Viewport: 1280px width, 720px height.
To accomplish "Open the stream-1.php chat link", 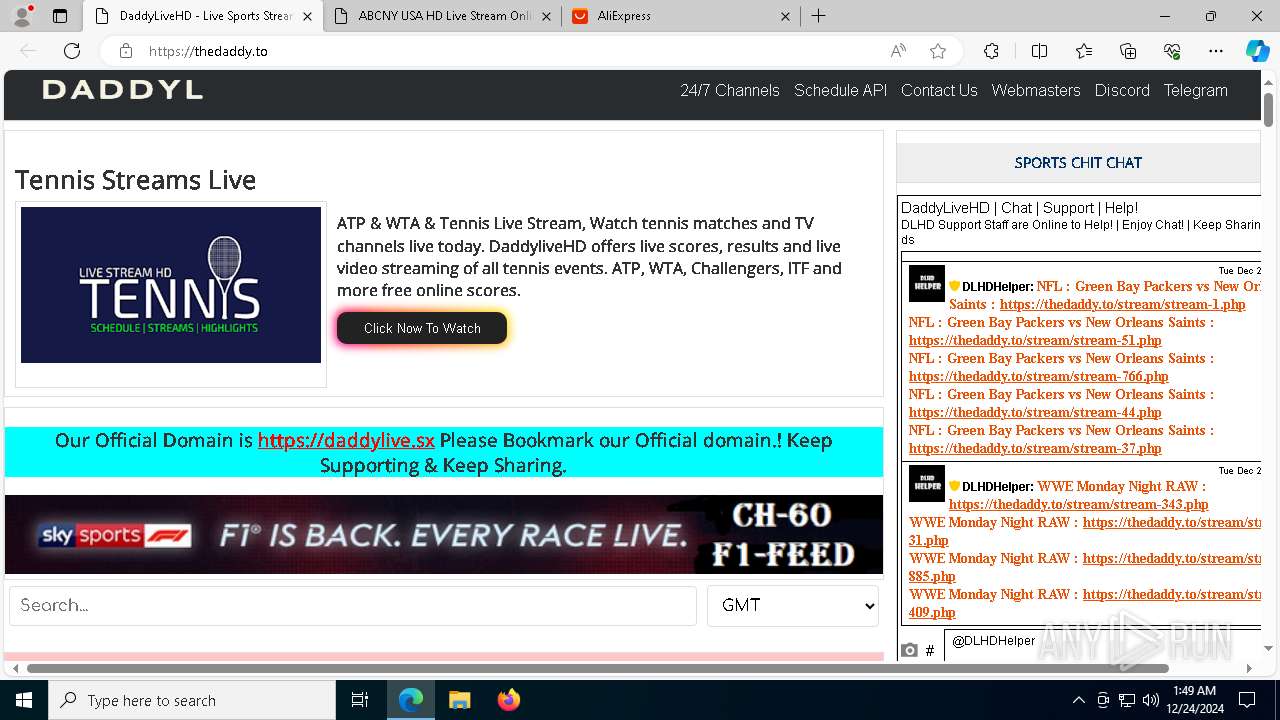I will point(1123,304).
